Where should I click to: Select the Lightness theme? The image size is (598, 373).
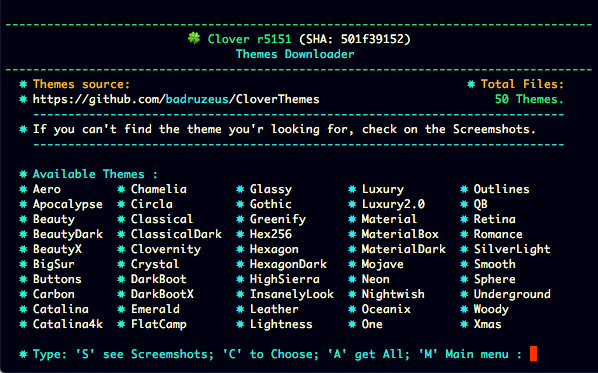(x=281, y=325)
